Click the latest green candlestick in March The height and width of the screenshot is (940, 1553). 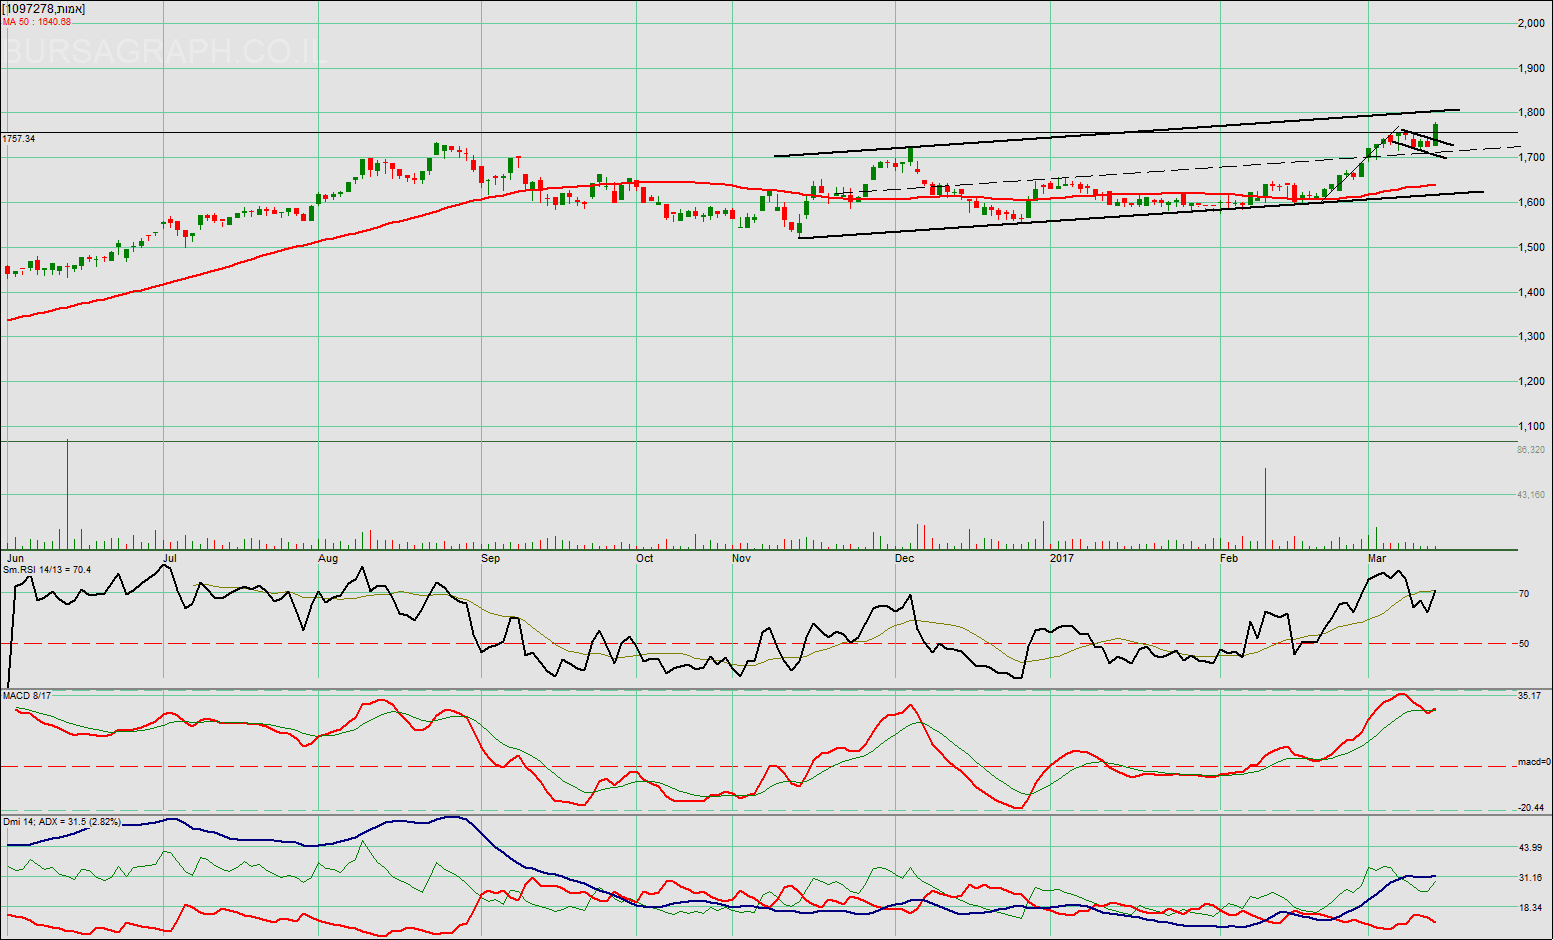point(1436,134)
